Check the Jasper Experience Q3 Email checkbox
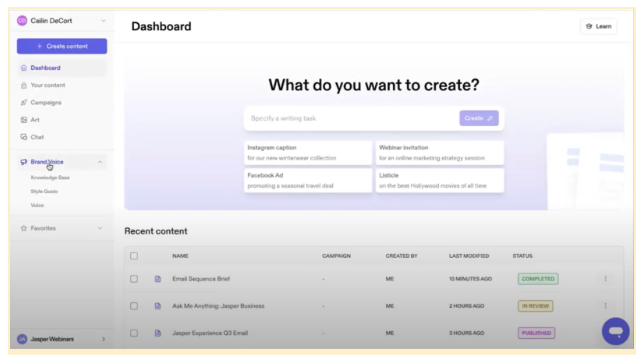 pyautogui.click(x=134, y=333)
